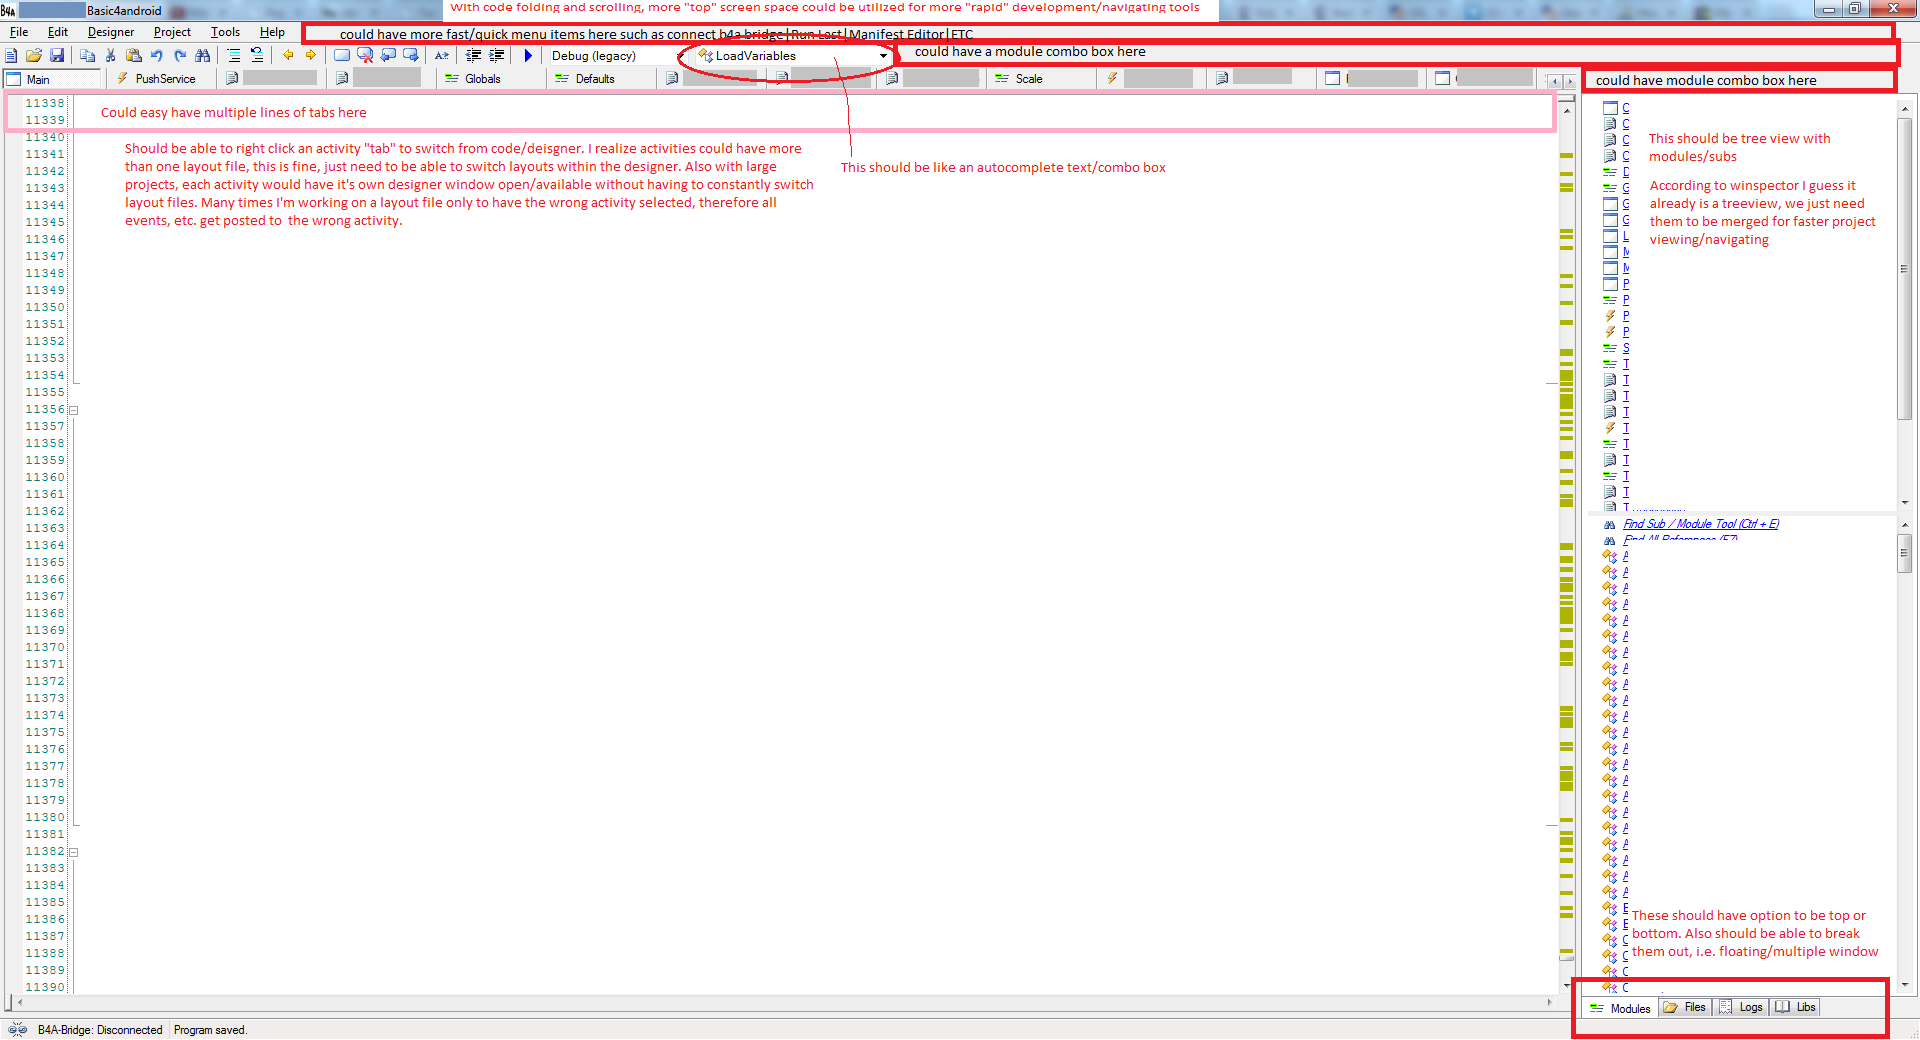1920x1040 pixels.
Task: Navigate backward with the yellow left arrow
Action: tap(288, 56)
